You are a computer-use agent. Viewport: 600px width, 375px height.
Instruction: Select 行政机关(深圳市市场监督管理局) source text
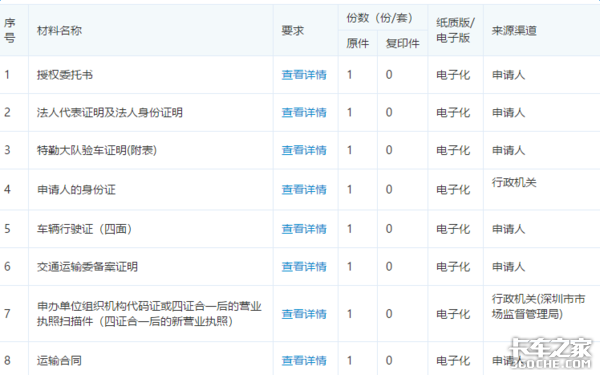(x=538, y=307)
